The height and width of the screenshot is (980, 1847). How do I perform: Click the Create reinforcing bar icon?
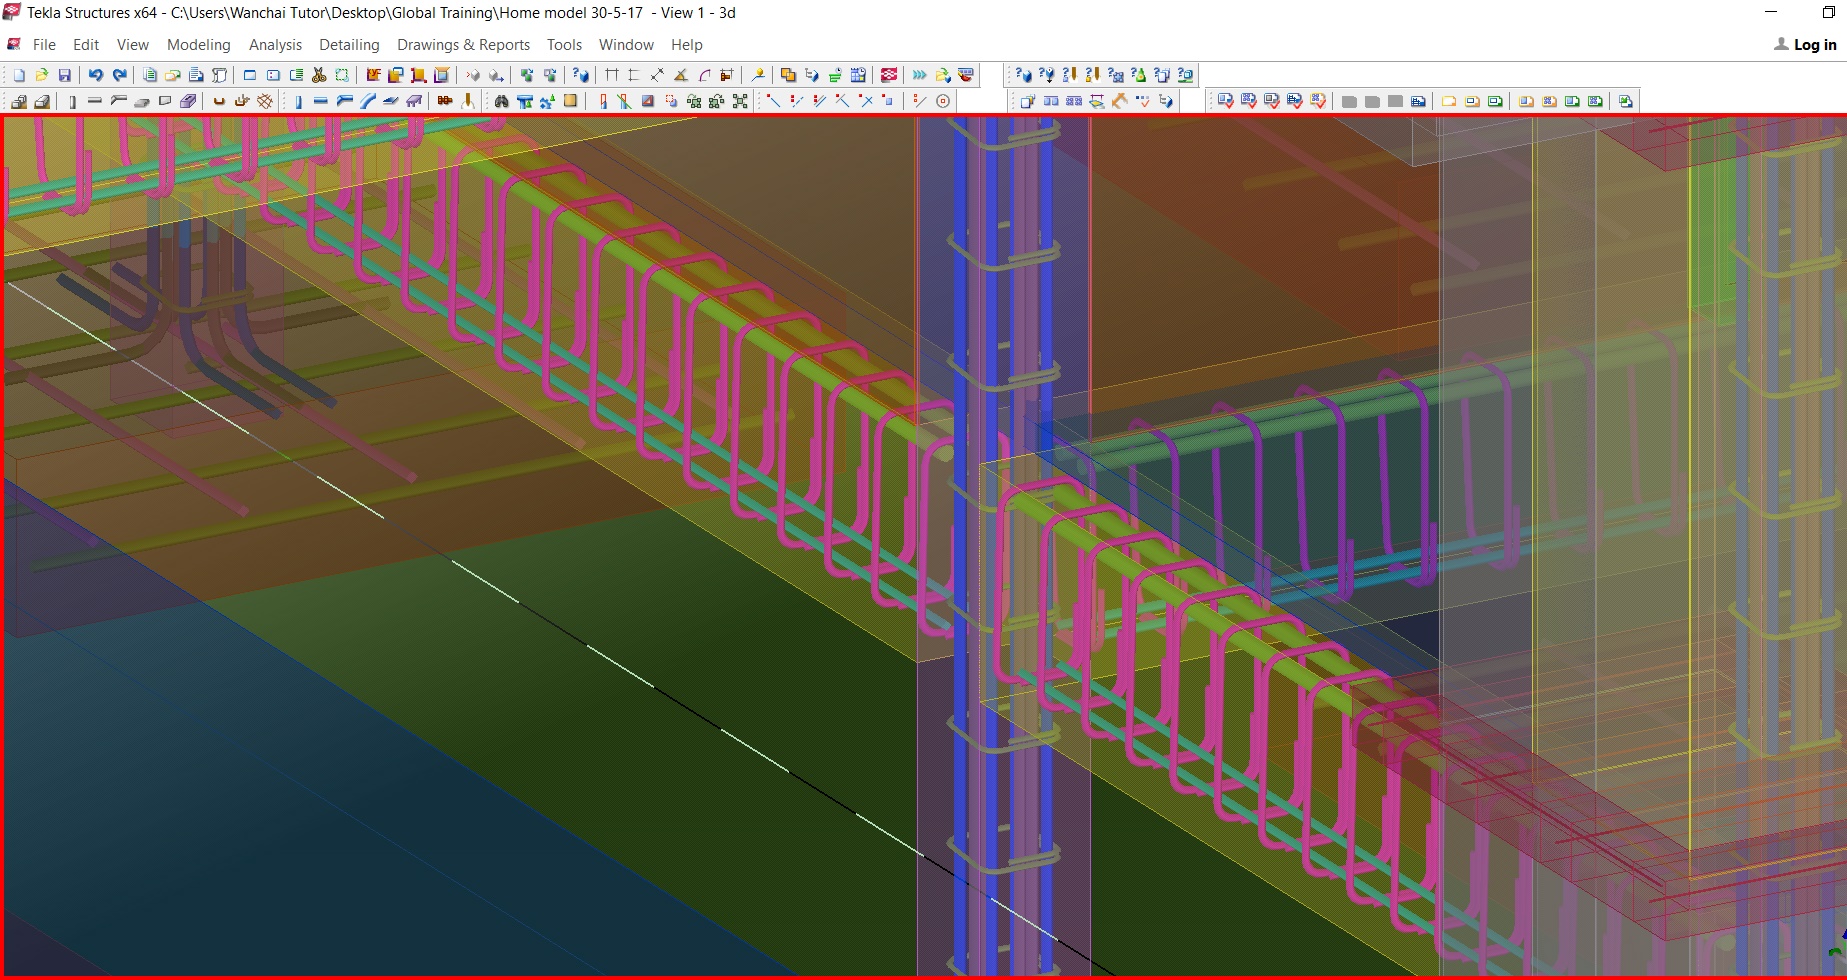[x=219, y=101]
